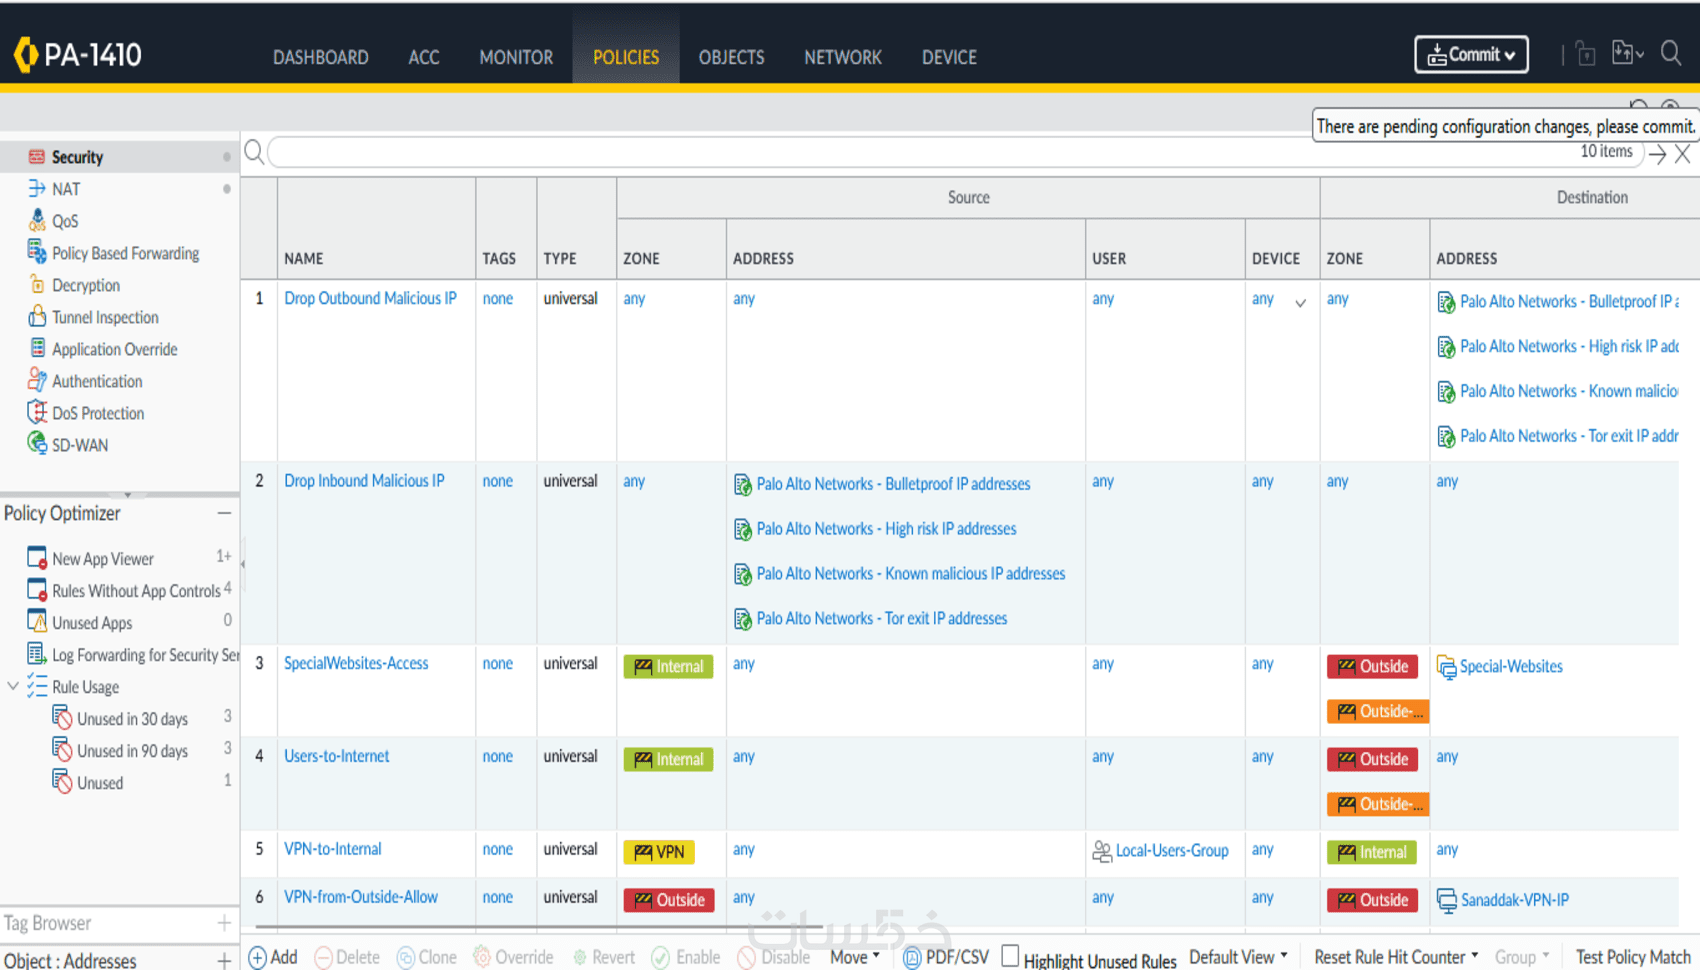Clear the filter with X icon
This screenshot has width=1700, height=970.
coord(1683,154)
